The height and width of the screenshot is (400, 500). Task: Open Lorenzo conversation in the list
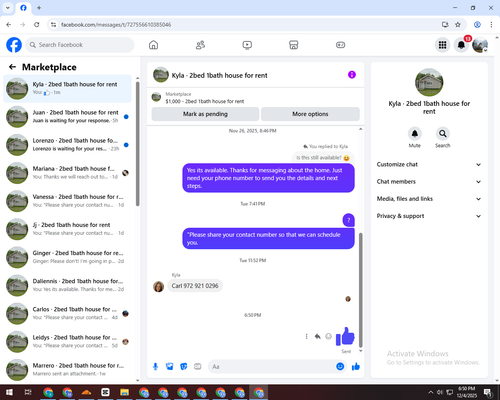coord(67,145)
